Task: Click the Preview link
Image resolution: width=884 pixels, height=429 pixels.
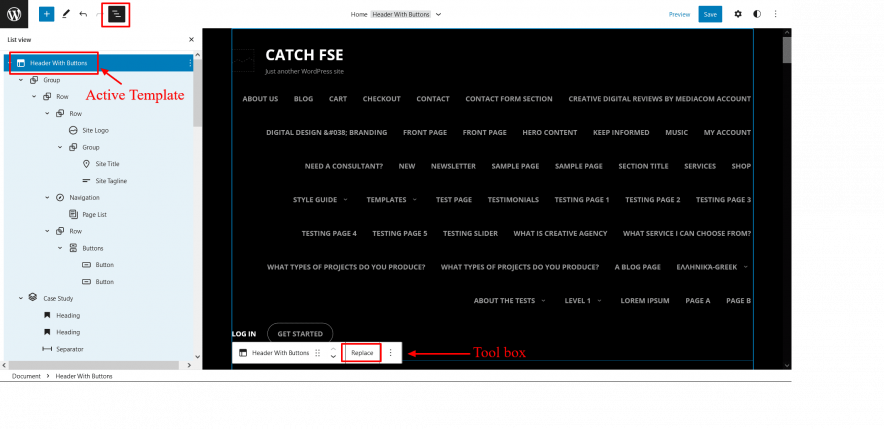Action: (679, 15)
